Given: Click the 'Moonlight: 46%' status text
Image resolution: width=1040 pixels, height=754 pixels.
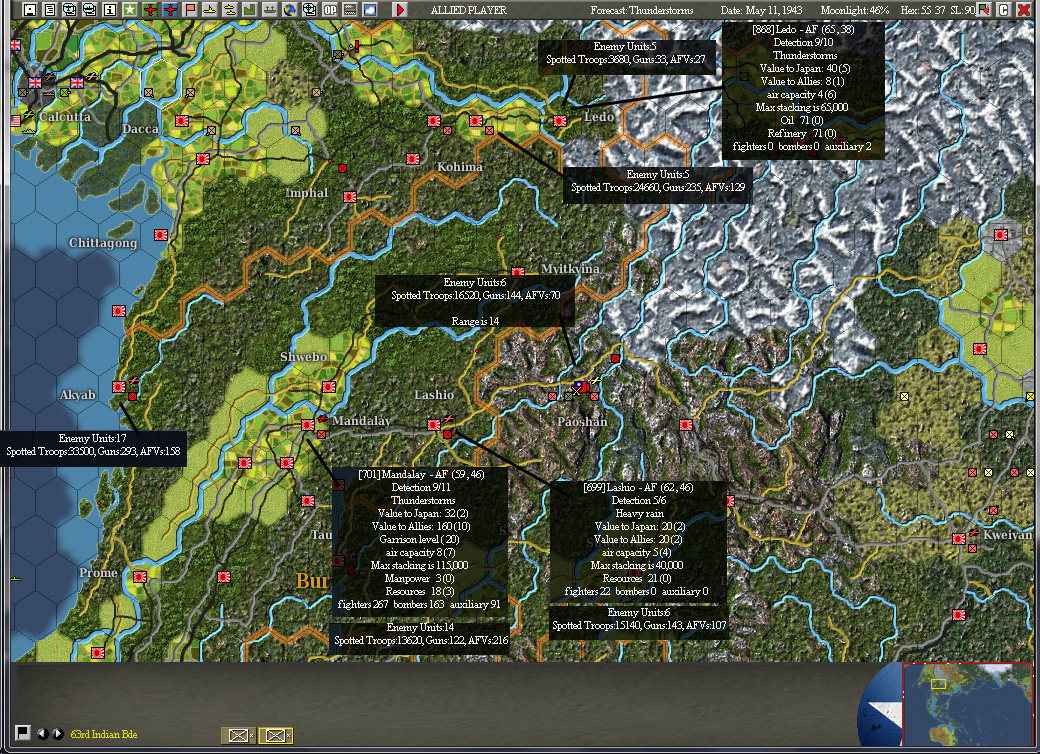Looking at the screenshot, I should [854, 10].
